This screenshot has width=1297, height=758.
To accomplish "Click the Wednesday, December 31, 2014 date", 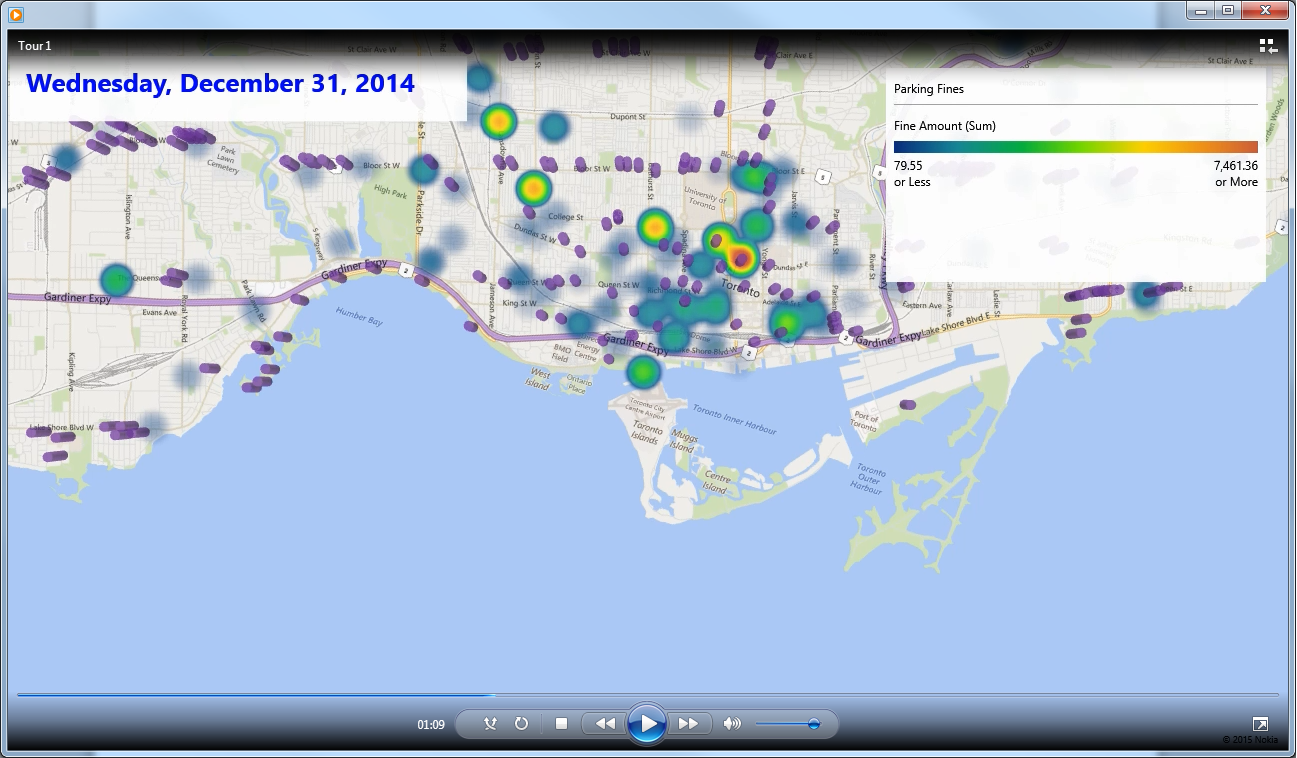I will [x=220, y=83].
